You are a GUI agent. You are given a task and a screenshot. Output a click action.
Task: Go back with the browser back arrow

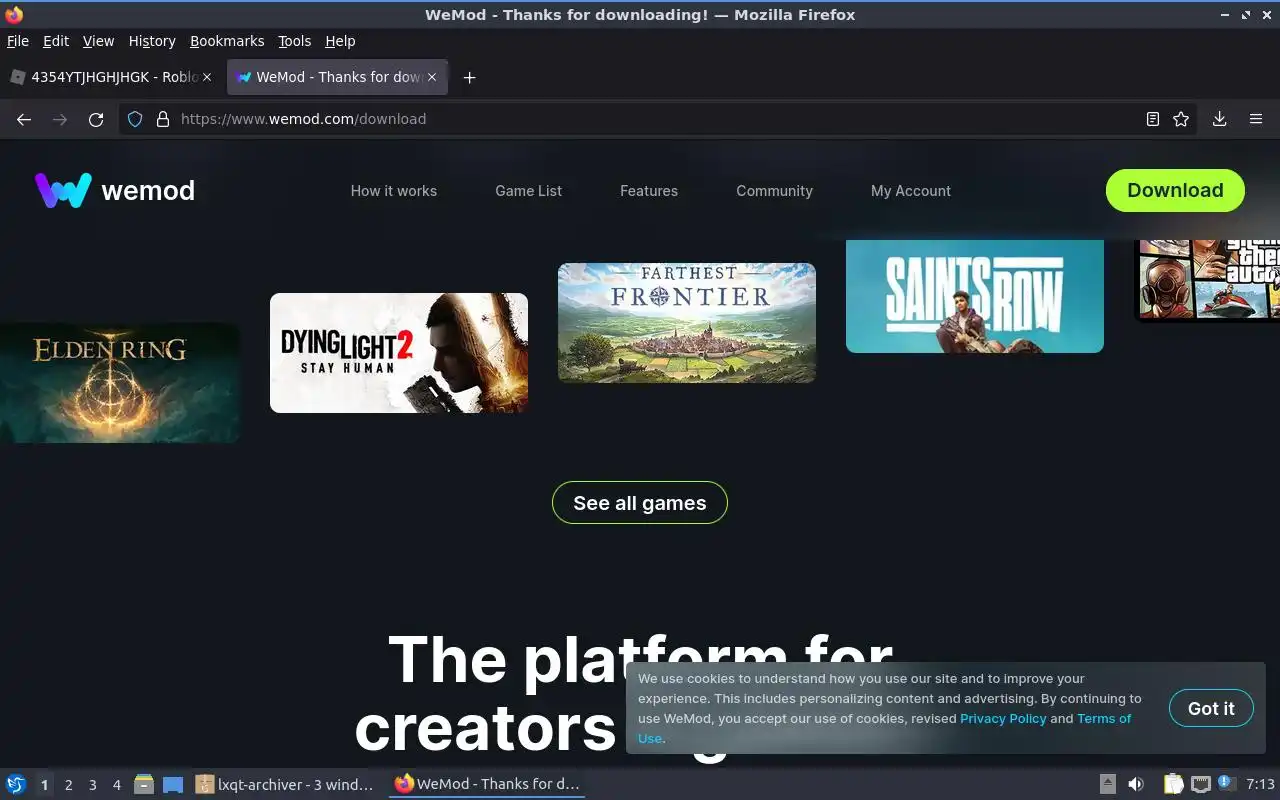(24, 119)
